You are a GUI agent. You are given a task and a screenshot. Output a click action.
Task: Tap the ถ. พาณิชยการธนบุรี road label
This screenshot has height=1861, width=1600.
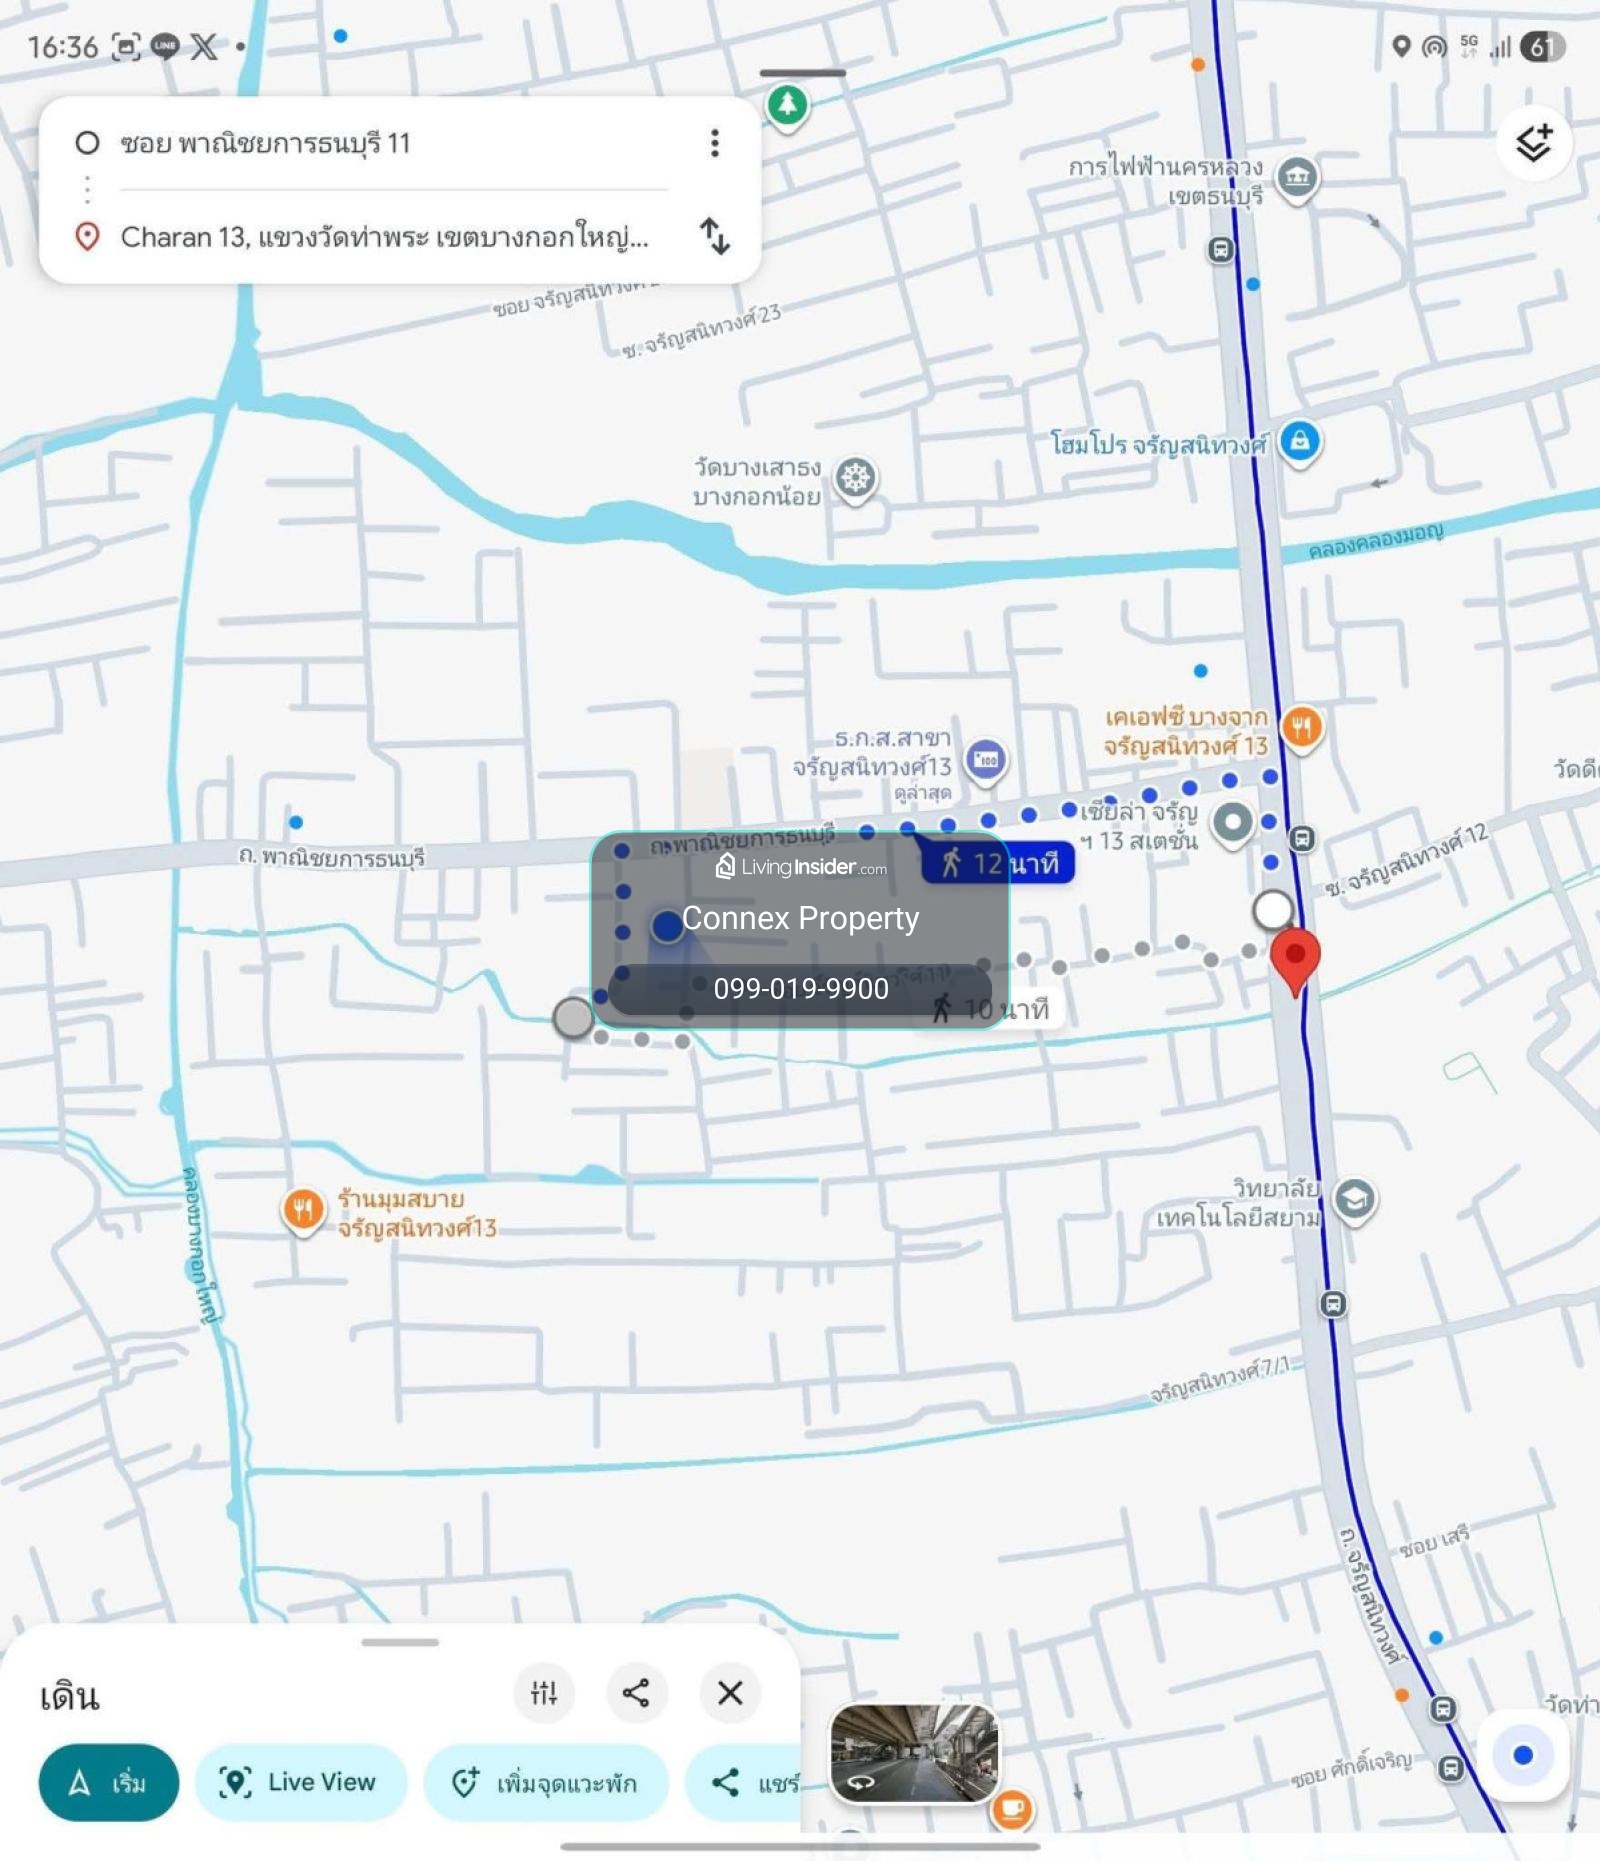point(332,857)
